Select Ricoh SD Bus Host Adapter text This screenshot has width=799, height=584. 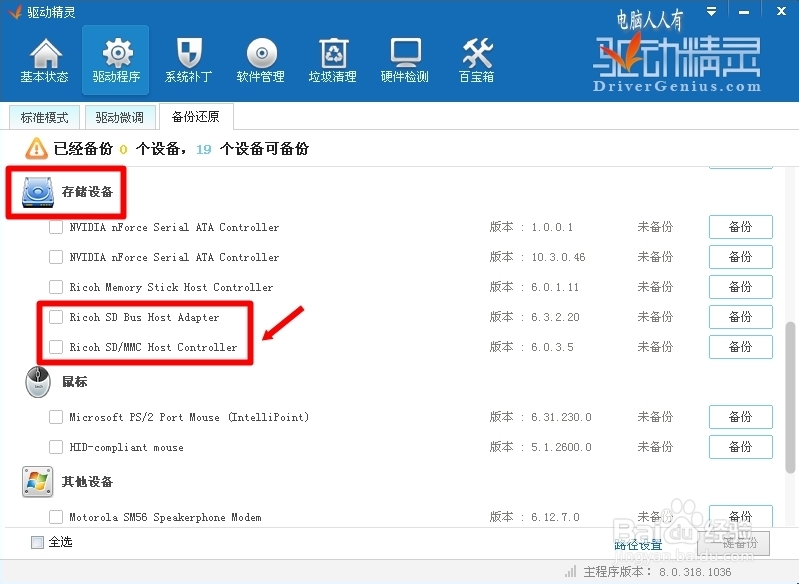pos(144,317)
